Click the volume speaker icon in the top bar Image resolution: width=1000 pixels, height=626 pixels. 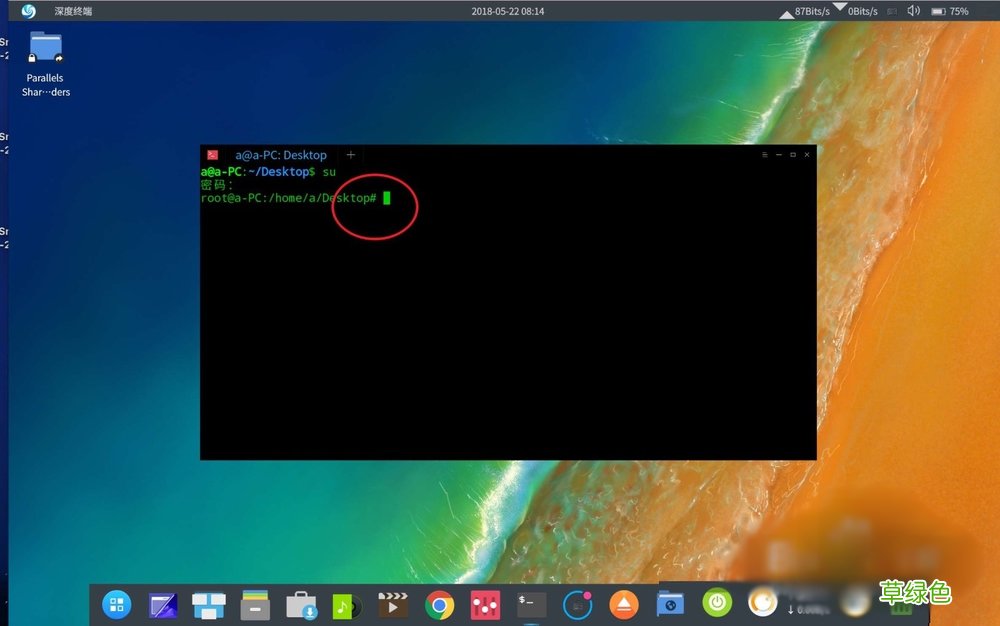[x=913, y=11]
